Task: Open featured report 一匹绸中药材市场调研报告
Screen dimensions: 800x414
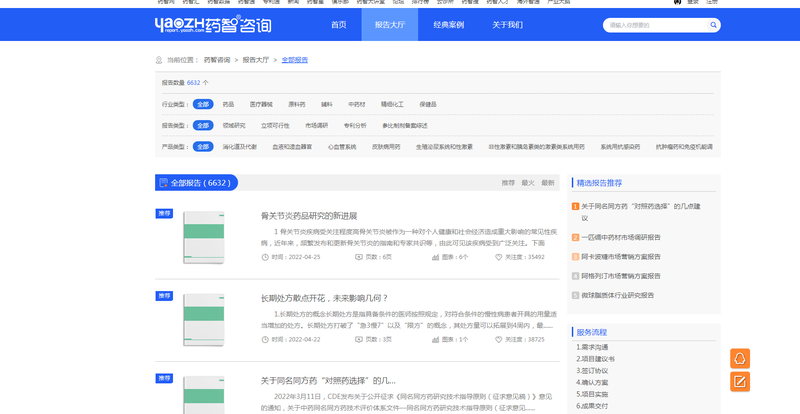Action: pos(621,237)
